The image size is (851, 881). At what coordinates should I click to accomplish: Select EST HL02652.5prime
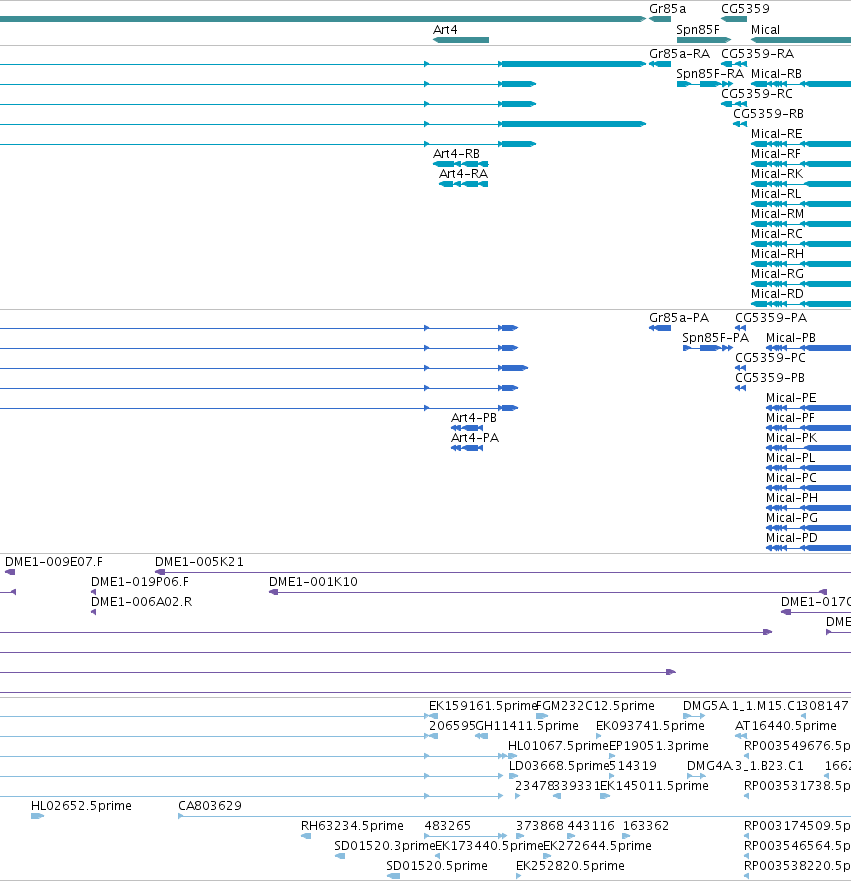[38, 816]
